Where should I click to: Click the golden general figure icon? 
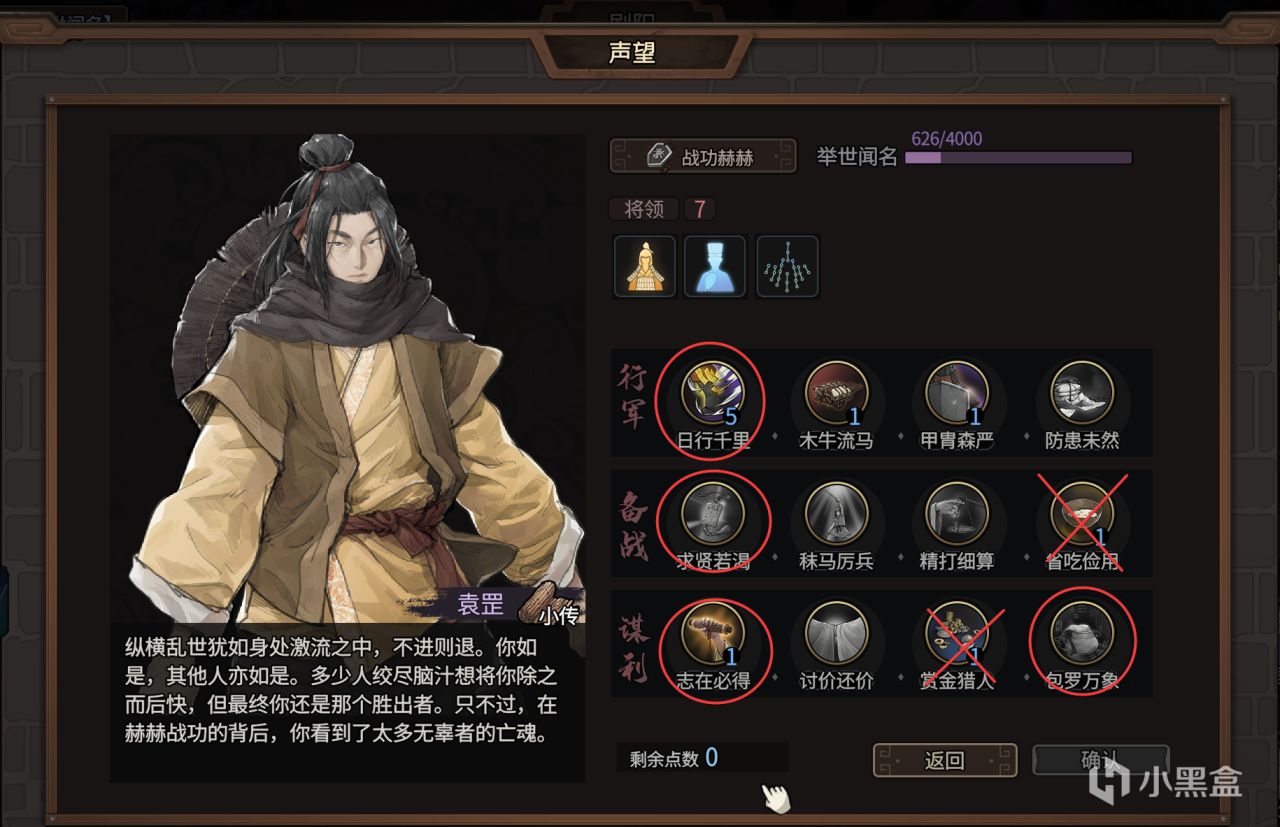645,266
